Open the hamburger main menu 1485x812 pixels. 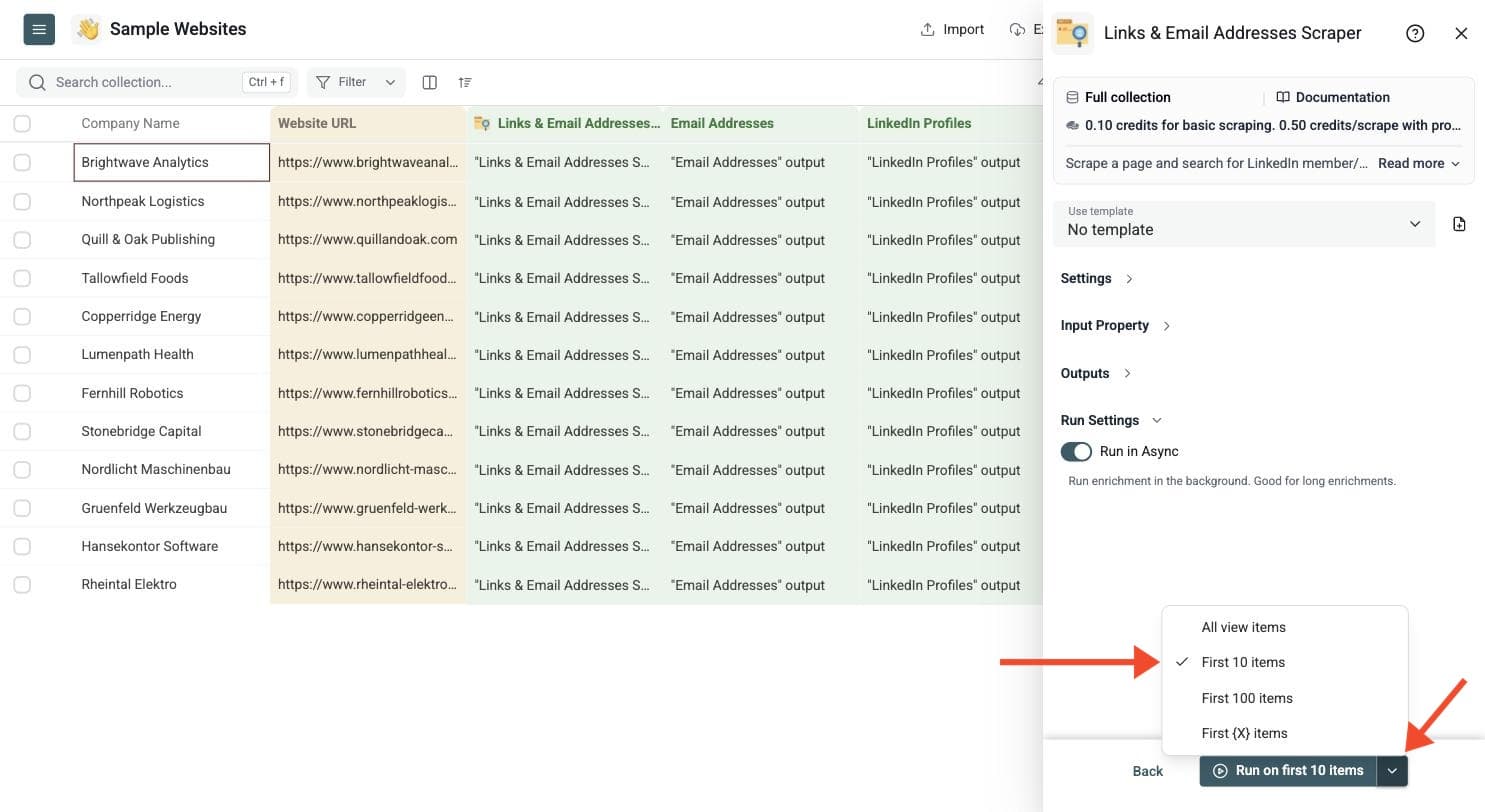[39, 30]
